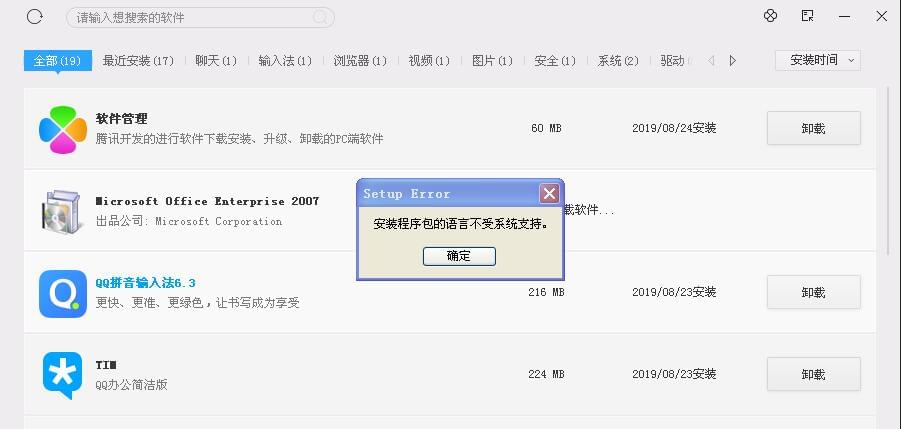Switch to 安全(1) tab
Screen dimensions: 901x429
tap(555, 60)
